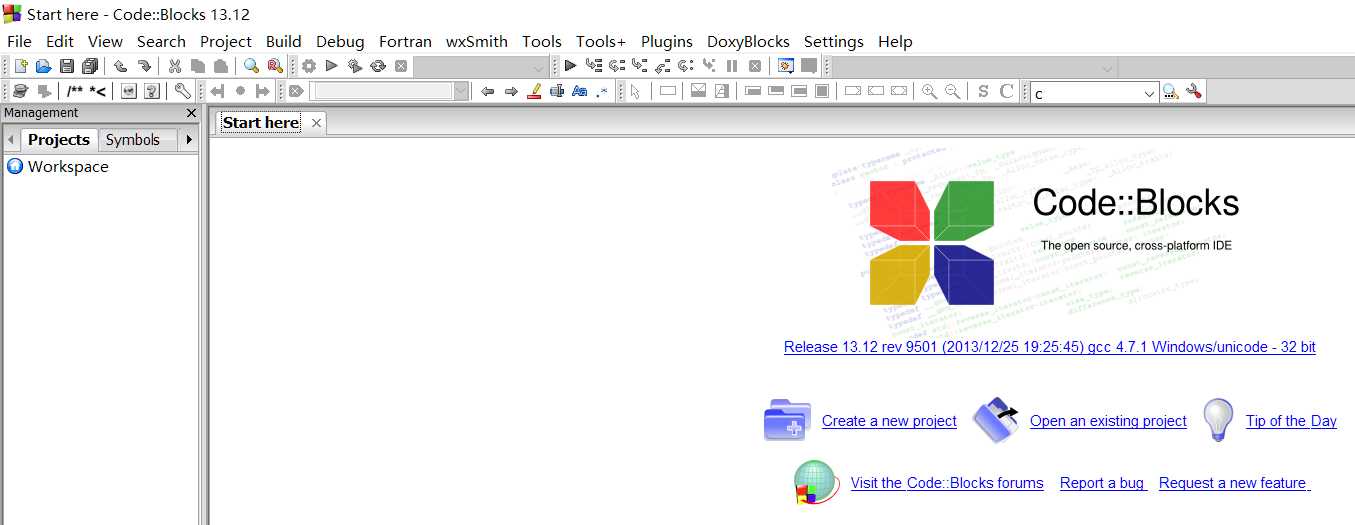Click the Build gear icon

[x=308, y=66]
